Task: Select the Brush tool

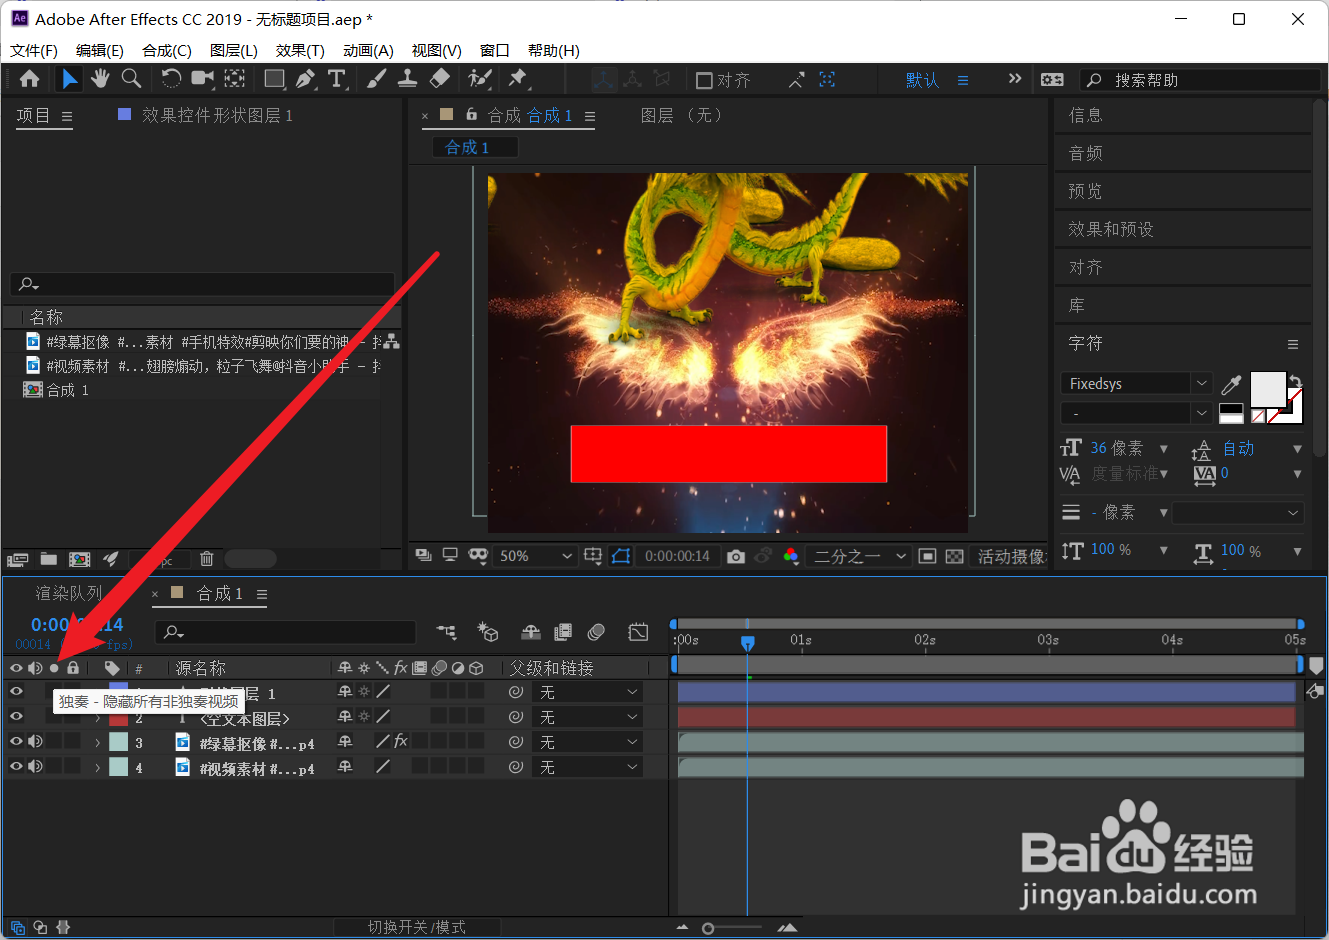Action: click(x=377, y=79)
